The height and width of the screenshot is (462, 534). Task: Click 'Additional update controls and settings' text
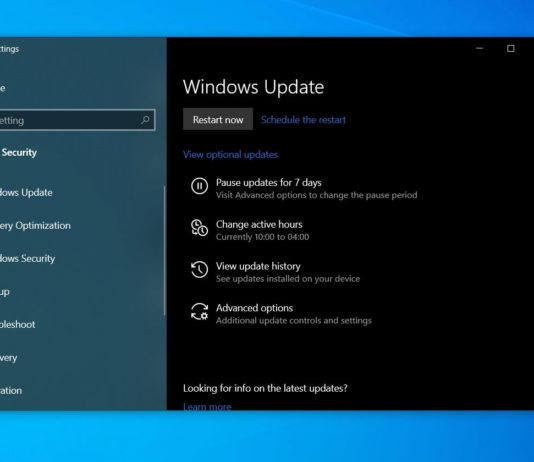[x=294, y=321]
